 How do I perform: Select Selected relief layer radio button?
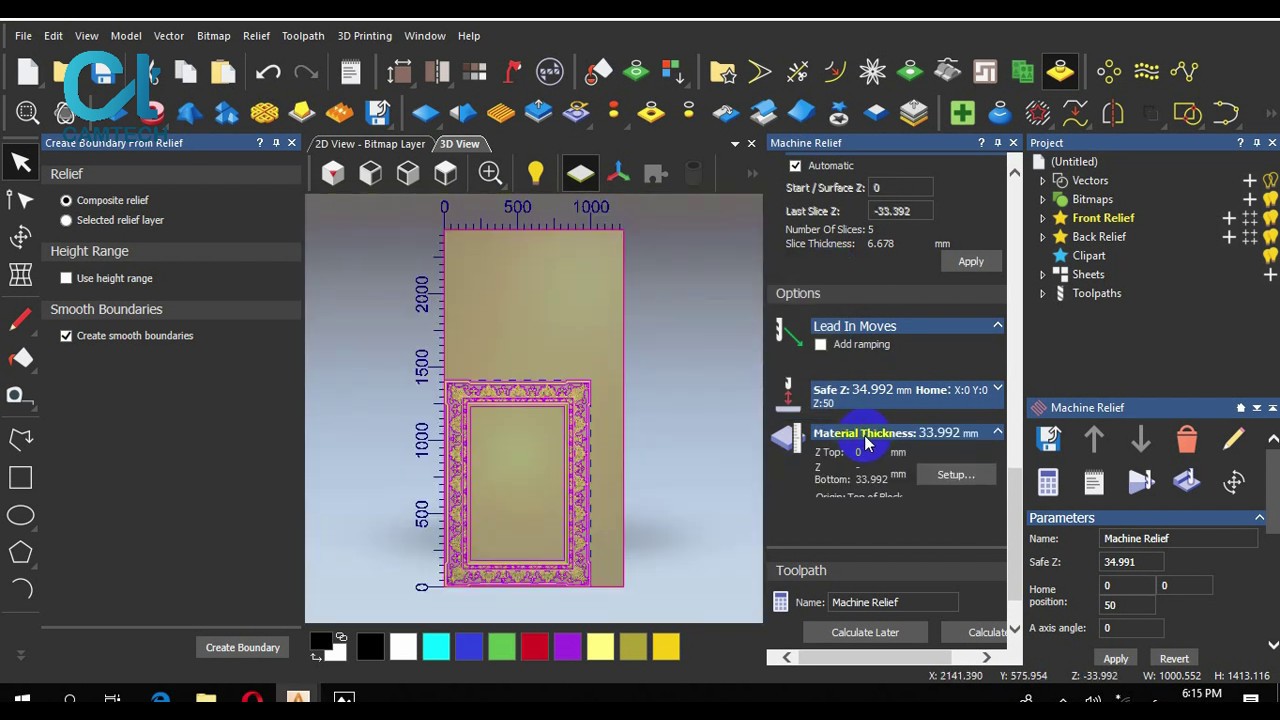coord(66,220)
